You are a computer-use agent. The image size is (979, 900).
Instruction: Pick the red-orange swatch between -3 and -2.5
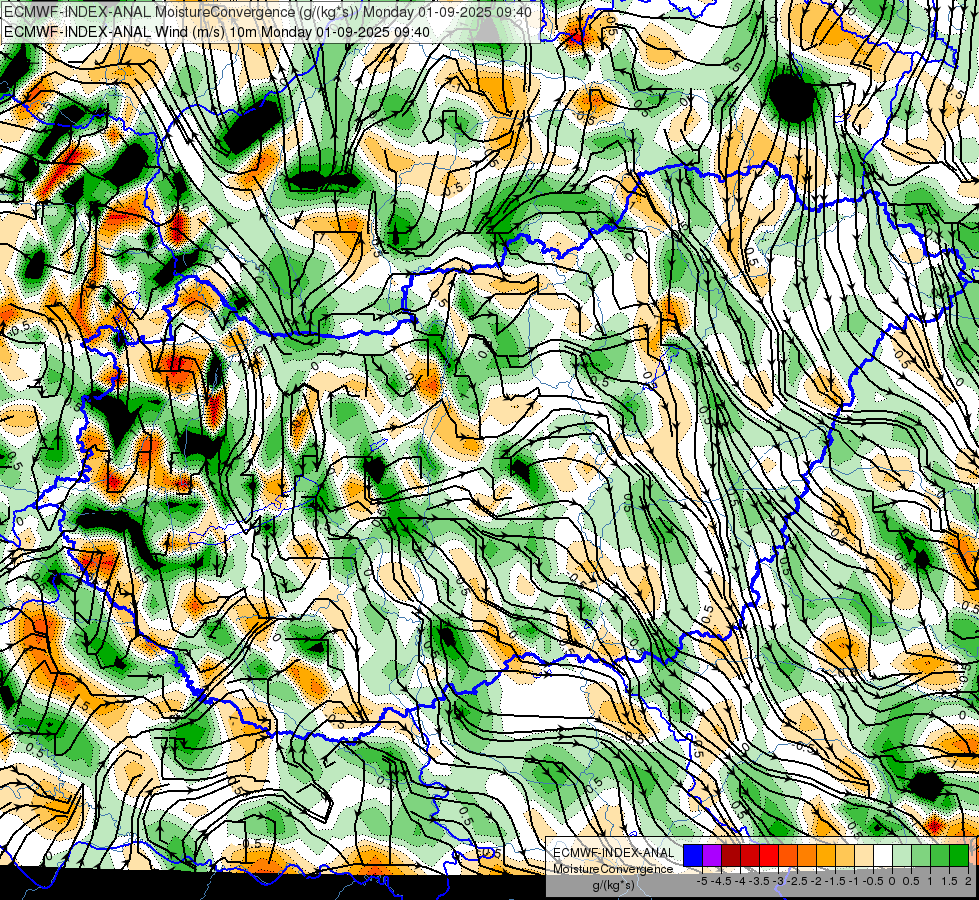tap(788, 855)
